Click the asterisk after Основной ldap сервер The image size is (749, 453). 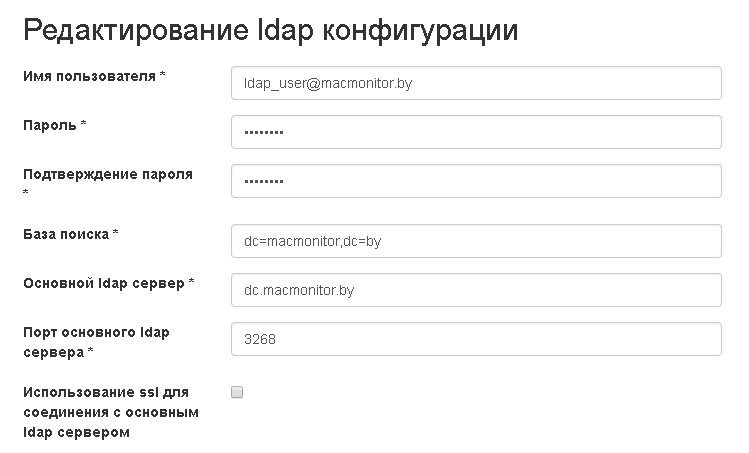191,283
